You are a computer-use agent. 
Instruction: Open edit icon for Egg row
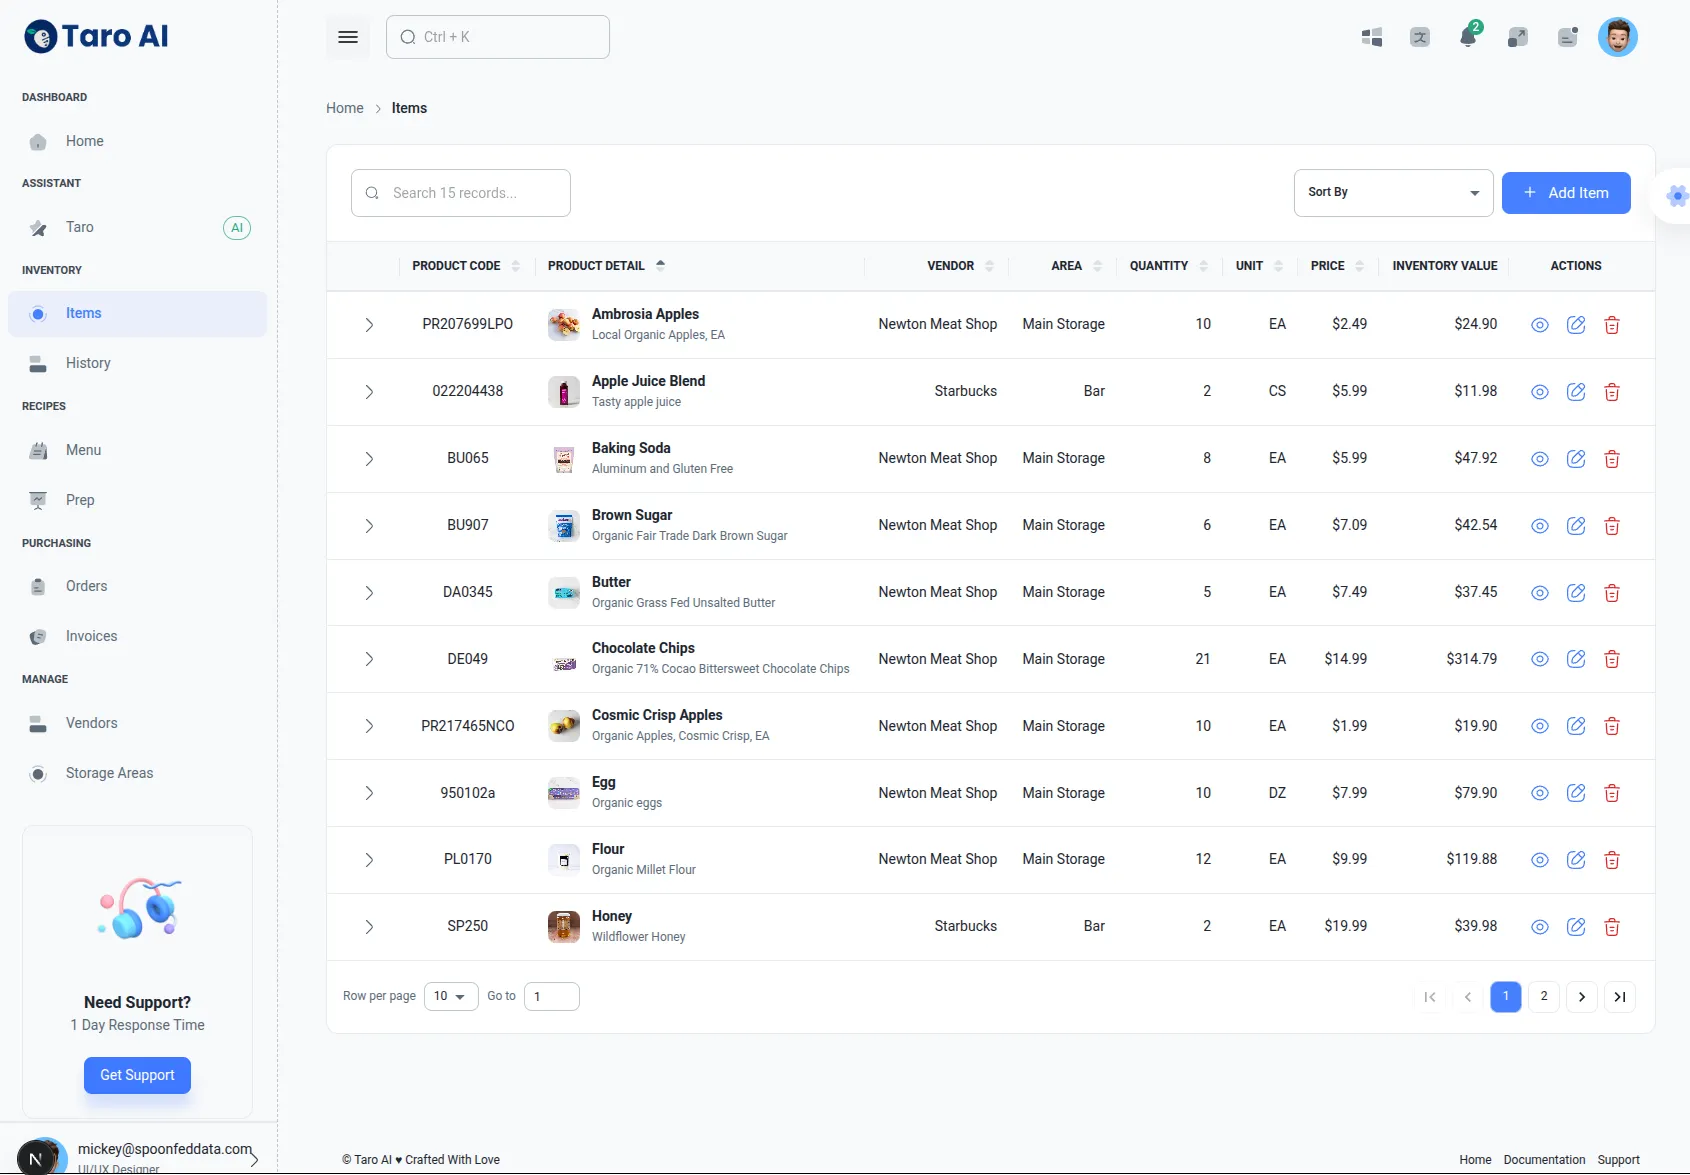pos(1575,793)
